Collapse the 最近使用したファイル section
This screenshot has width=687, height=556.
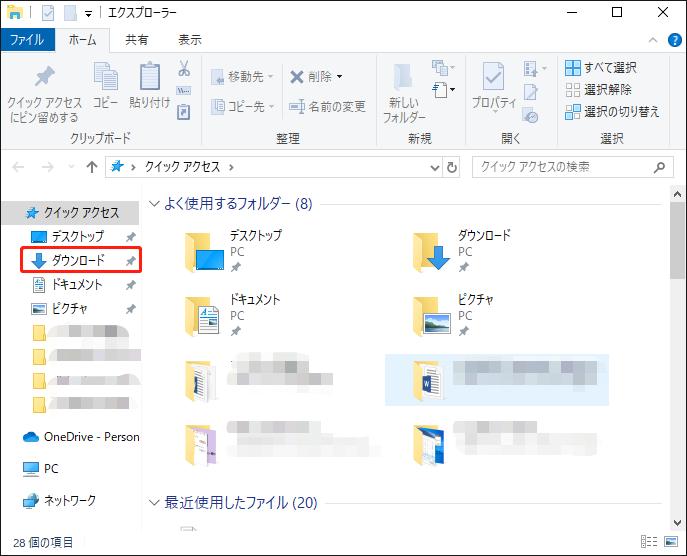(x=154, y=502)
